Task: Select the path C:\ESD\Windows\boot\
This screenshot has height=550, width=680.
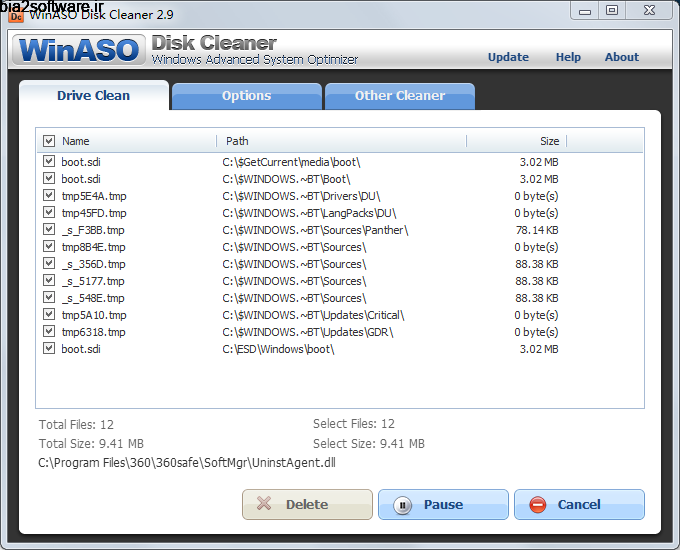Action: [278, 349]
